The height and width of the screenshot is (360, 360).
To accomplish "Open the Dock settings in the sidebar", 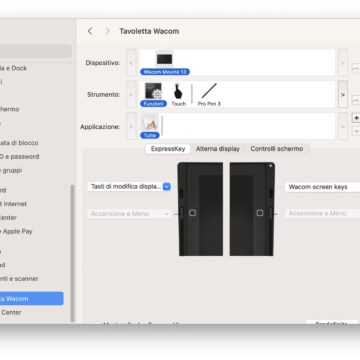I will click(x=13, y=68).
